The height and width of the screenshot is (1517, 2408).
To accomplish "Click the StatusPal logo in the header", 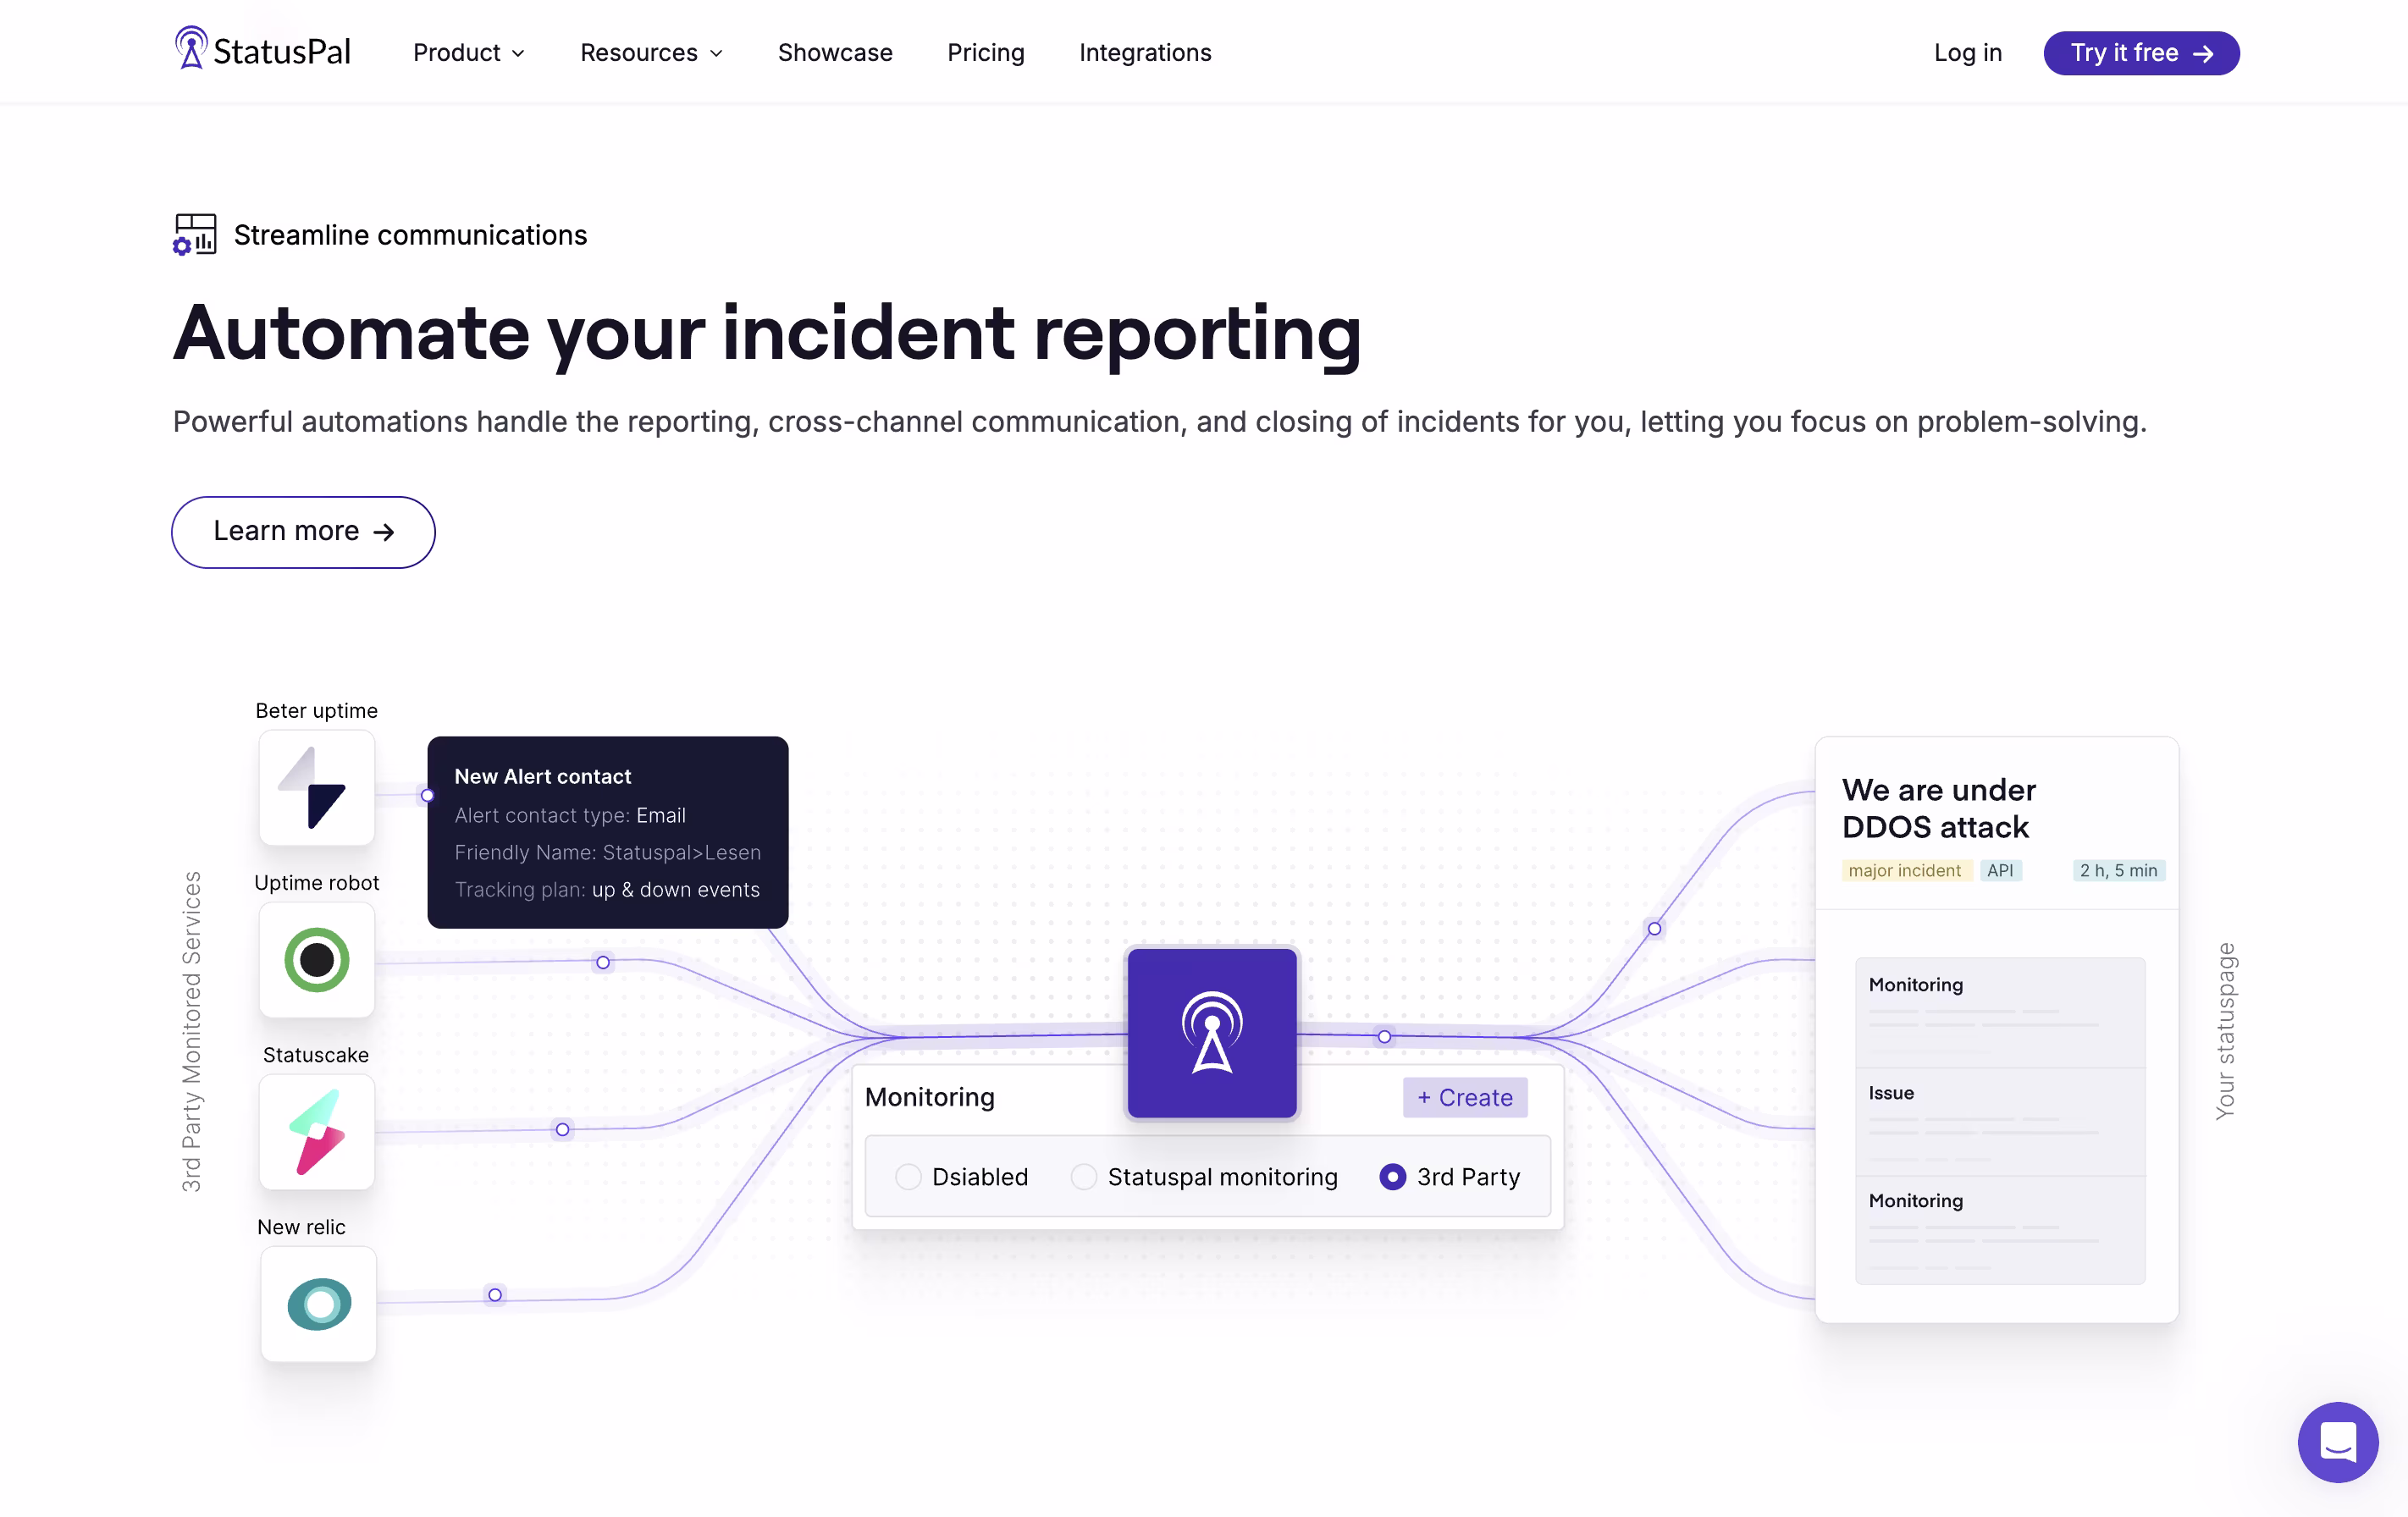I will click(x=262, y=50).
